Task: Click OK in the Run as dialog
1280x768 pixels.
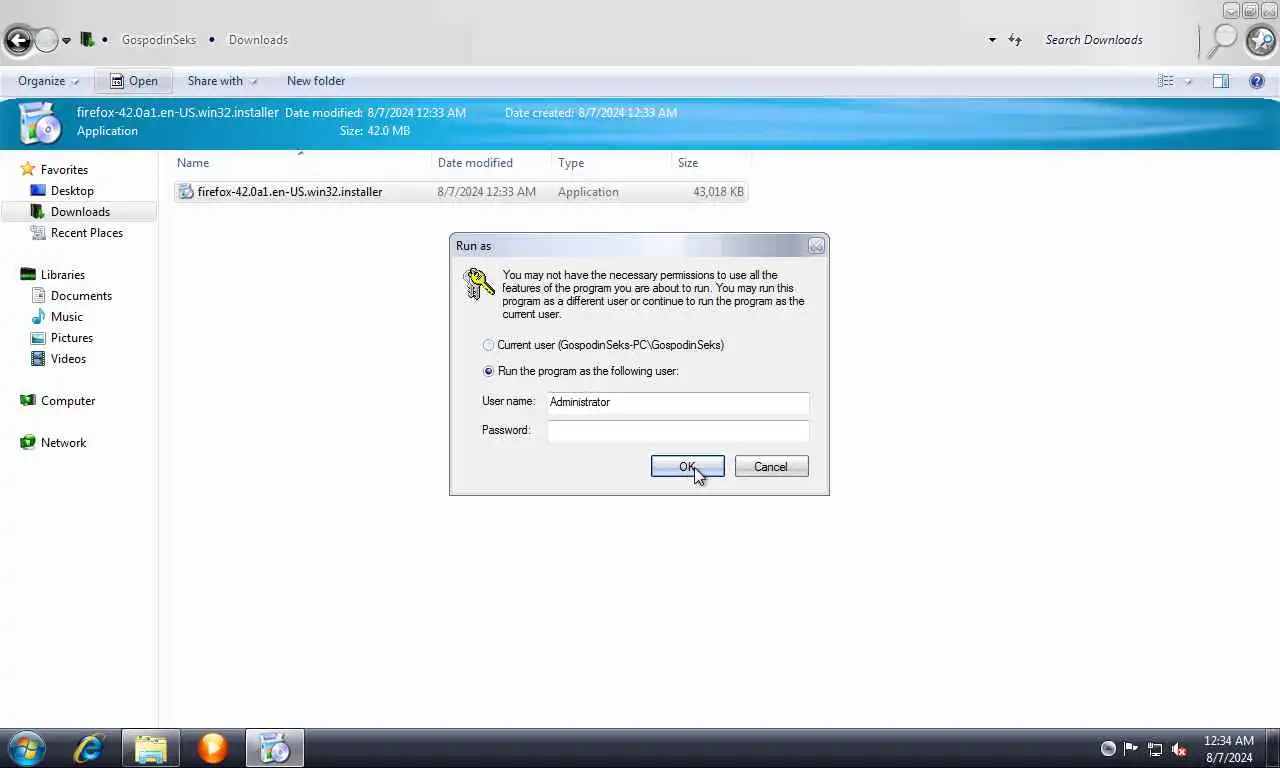Action: pos(687,467)
